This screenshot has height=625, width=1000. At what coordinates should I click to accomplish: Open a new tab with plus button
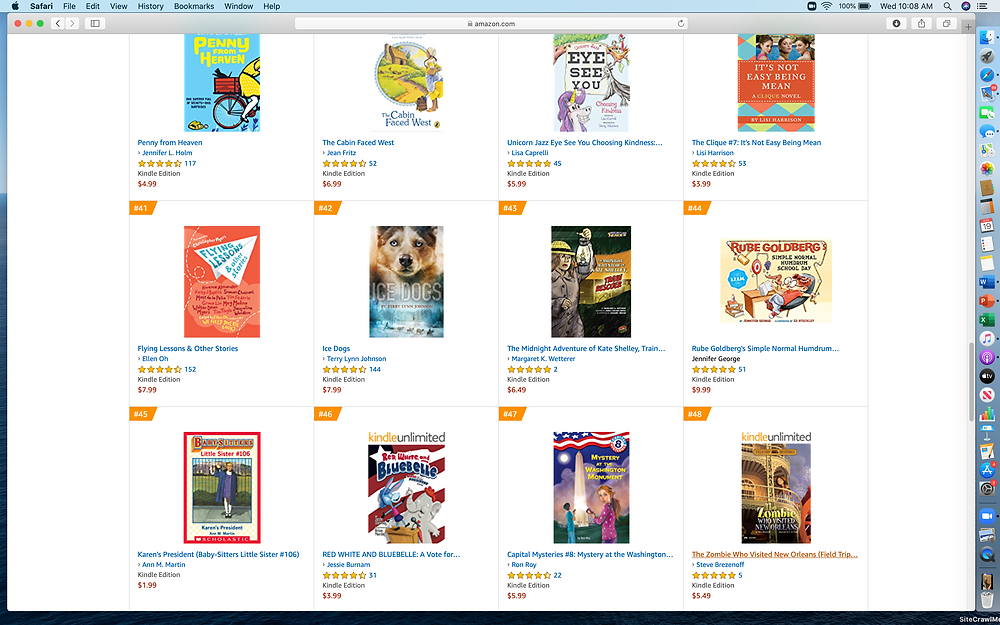(x=968, y=27)
